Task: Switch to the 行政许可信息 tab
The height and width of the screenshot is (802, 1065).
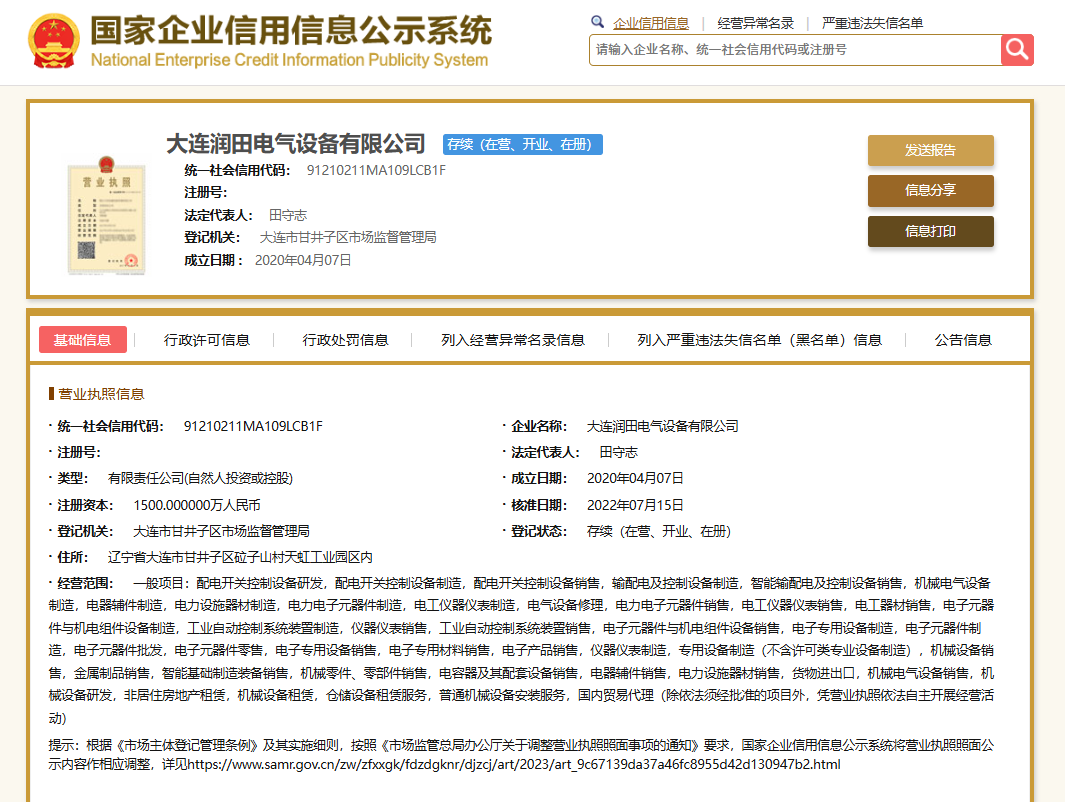Action: 206,340
